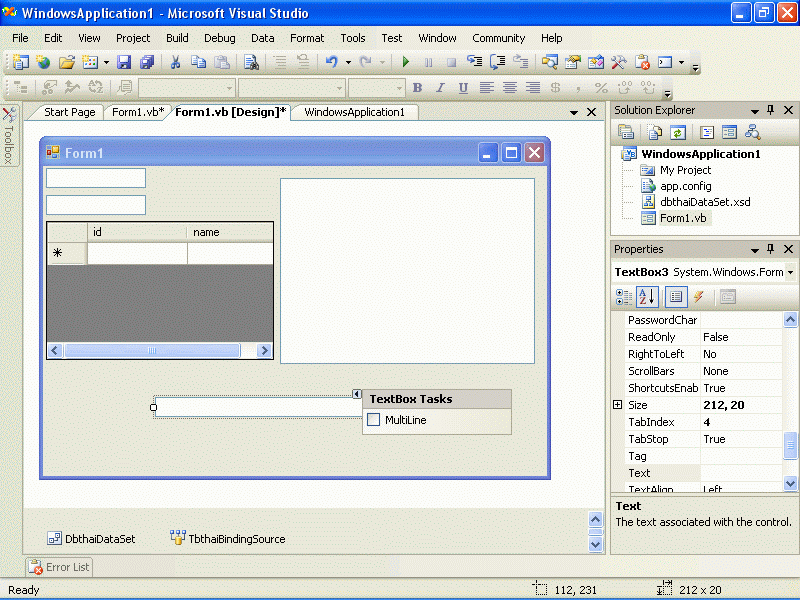The width and height of the screenshot is (800, 600).
Task: Click the Undo arrow icon
Action: pos(332,62)
